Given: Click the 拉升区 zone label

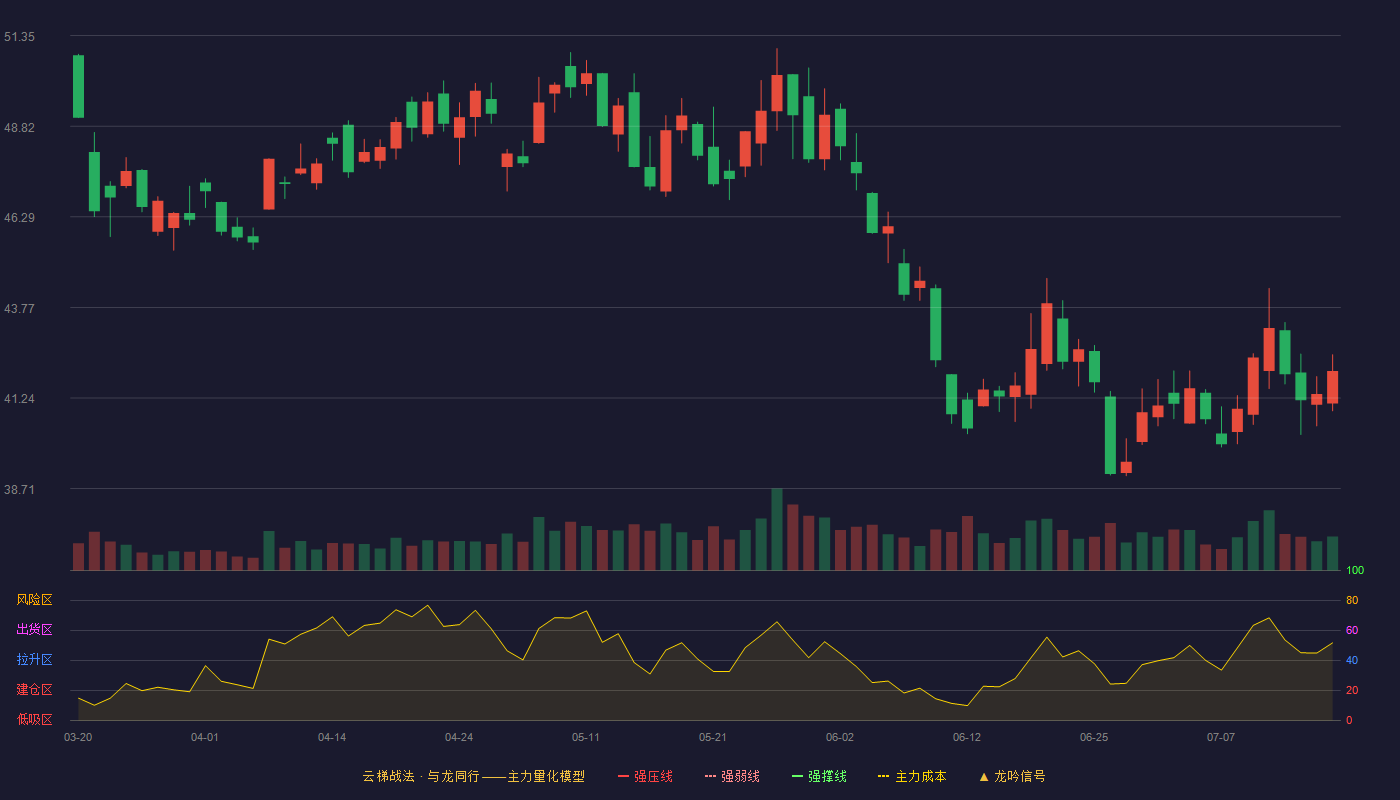Looking at the screenshot, I should (34, 660).
